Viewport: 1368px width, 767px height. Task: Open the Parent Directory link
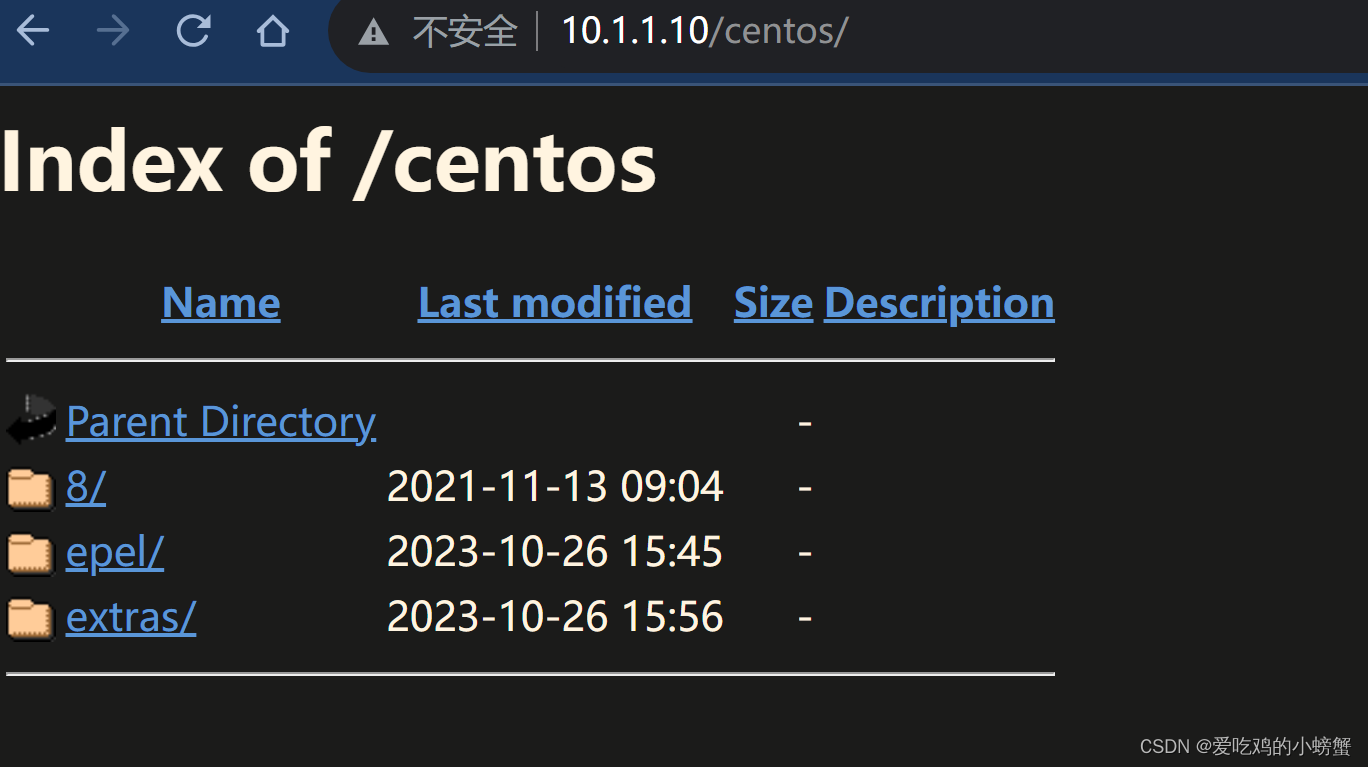click(220, 421)
